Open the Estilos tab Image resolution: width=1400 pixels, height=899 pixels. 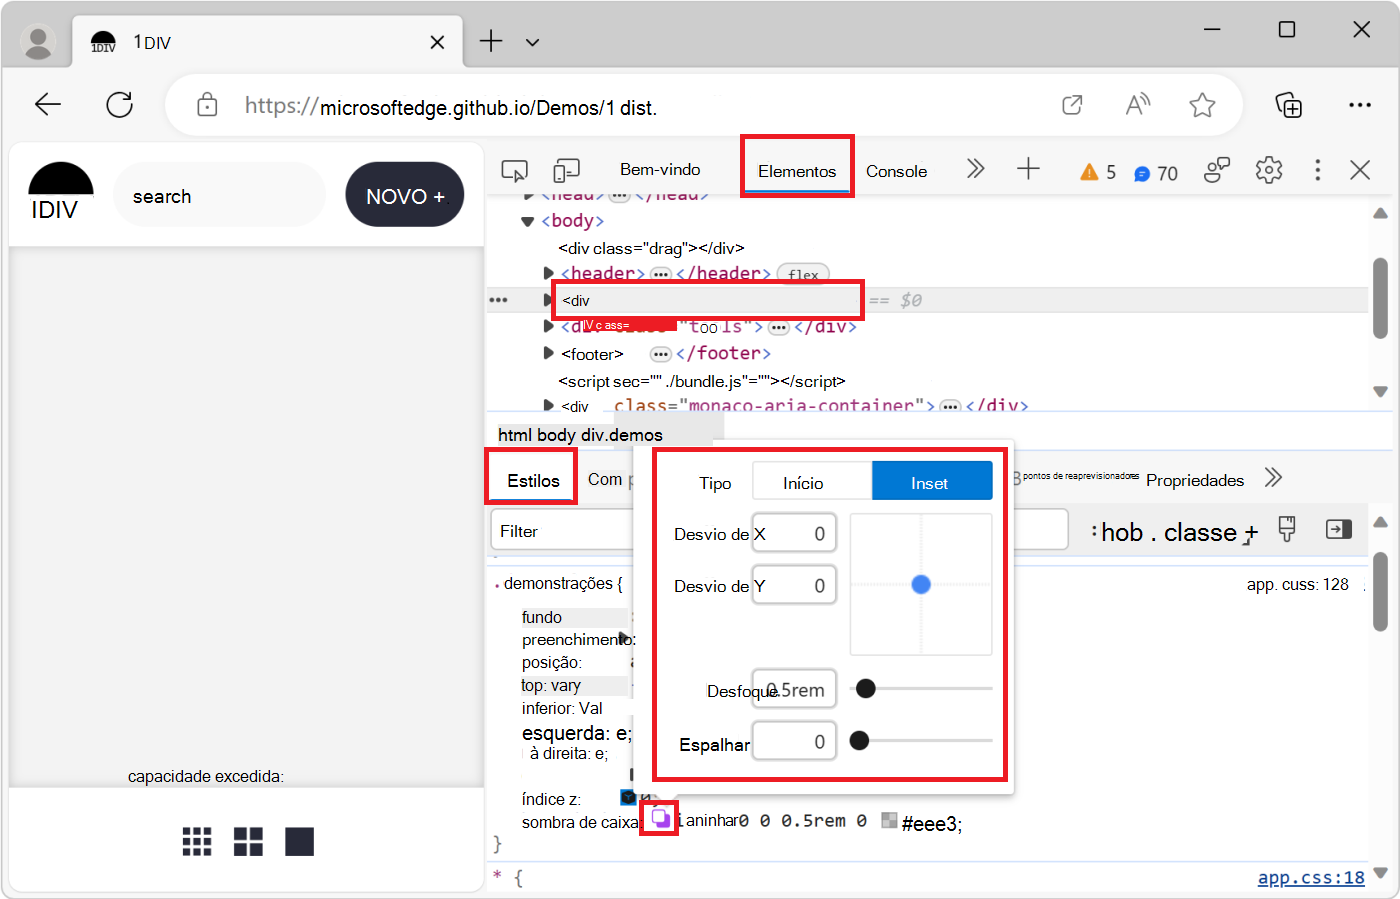click(533, 481)
